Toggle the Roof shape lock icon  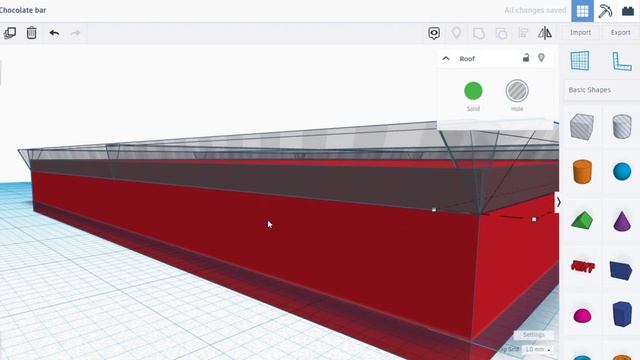coord(526,58)
